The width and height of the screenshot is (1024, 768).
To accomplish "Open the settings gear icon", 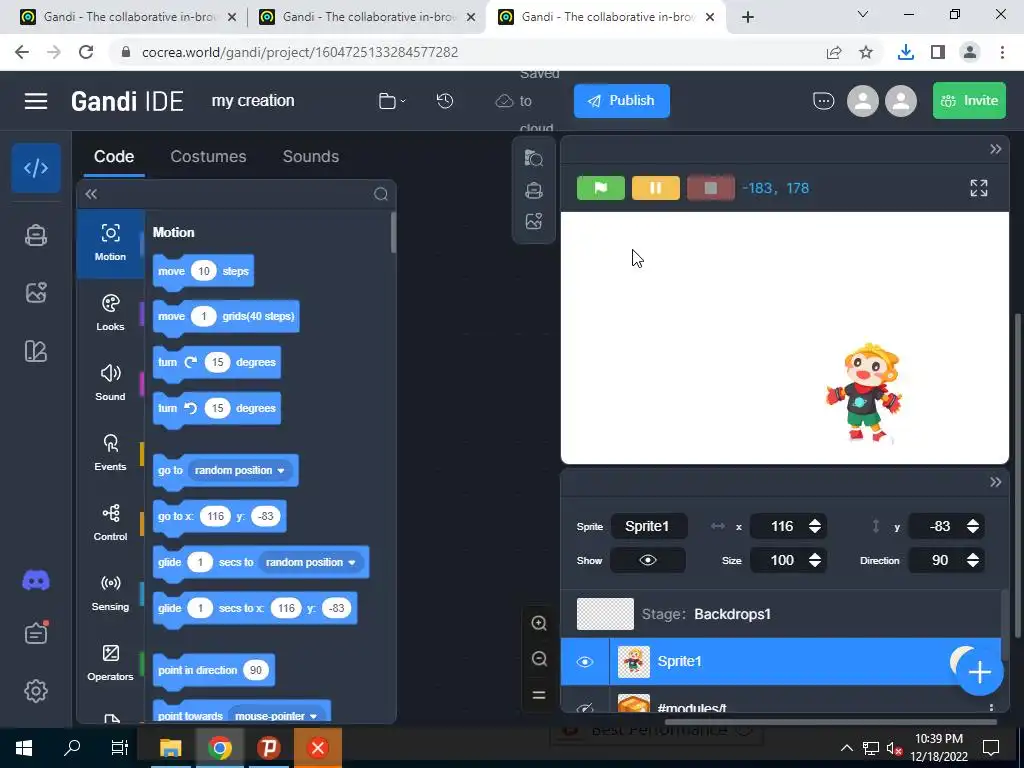I will (x=36, y=691).
